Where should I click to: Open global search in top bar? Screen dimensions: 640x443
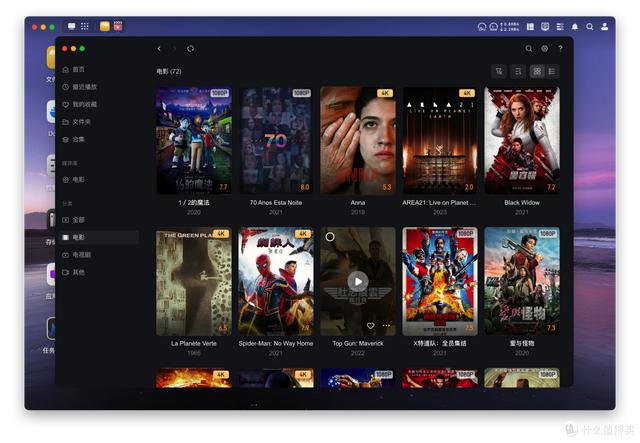click(x=590, y=27)
